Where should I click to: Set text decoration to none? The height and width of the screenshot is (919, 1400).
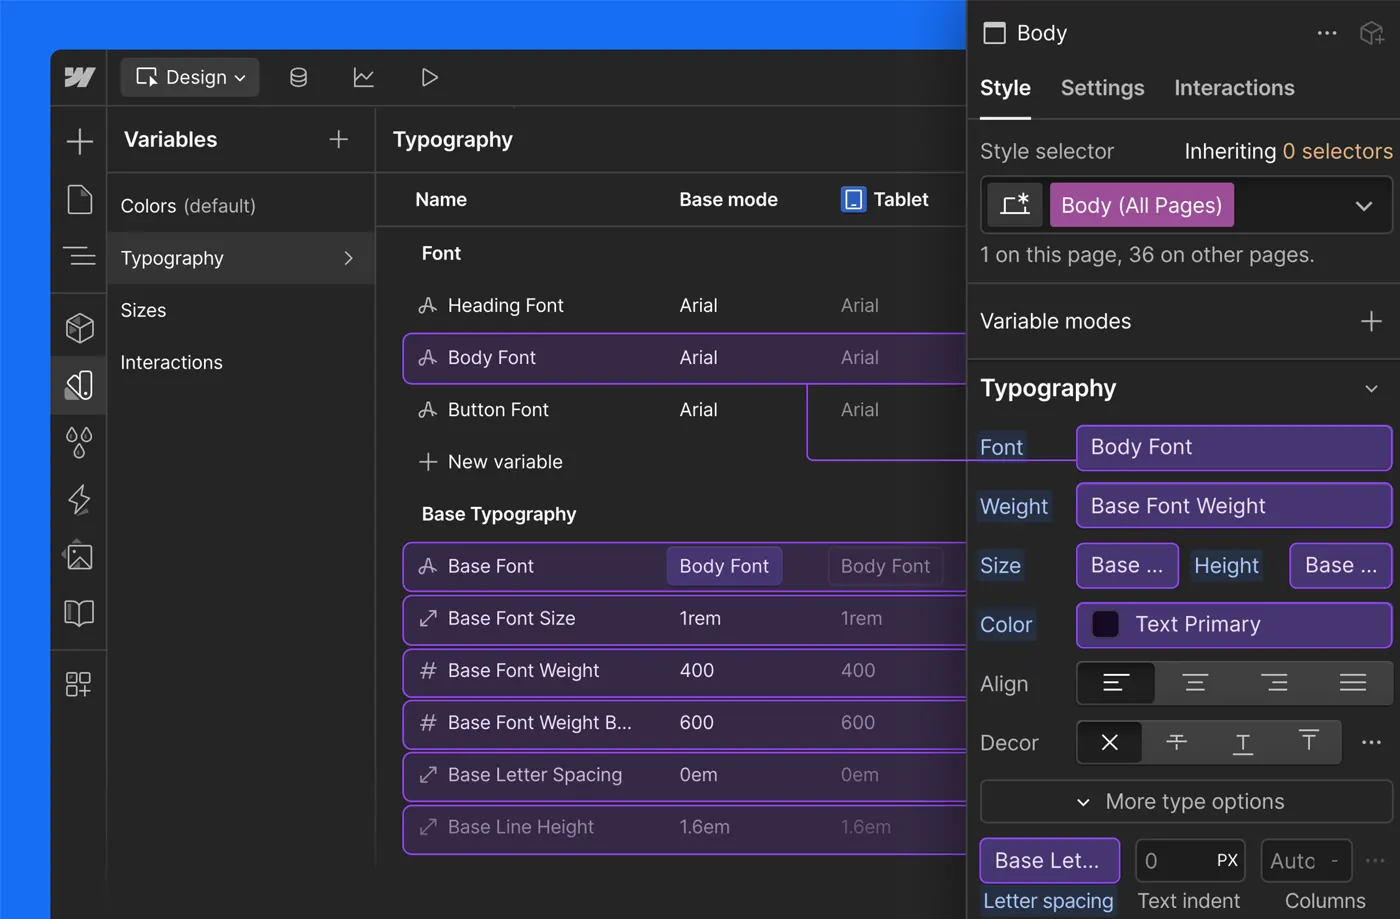(x=1109, y=742)
